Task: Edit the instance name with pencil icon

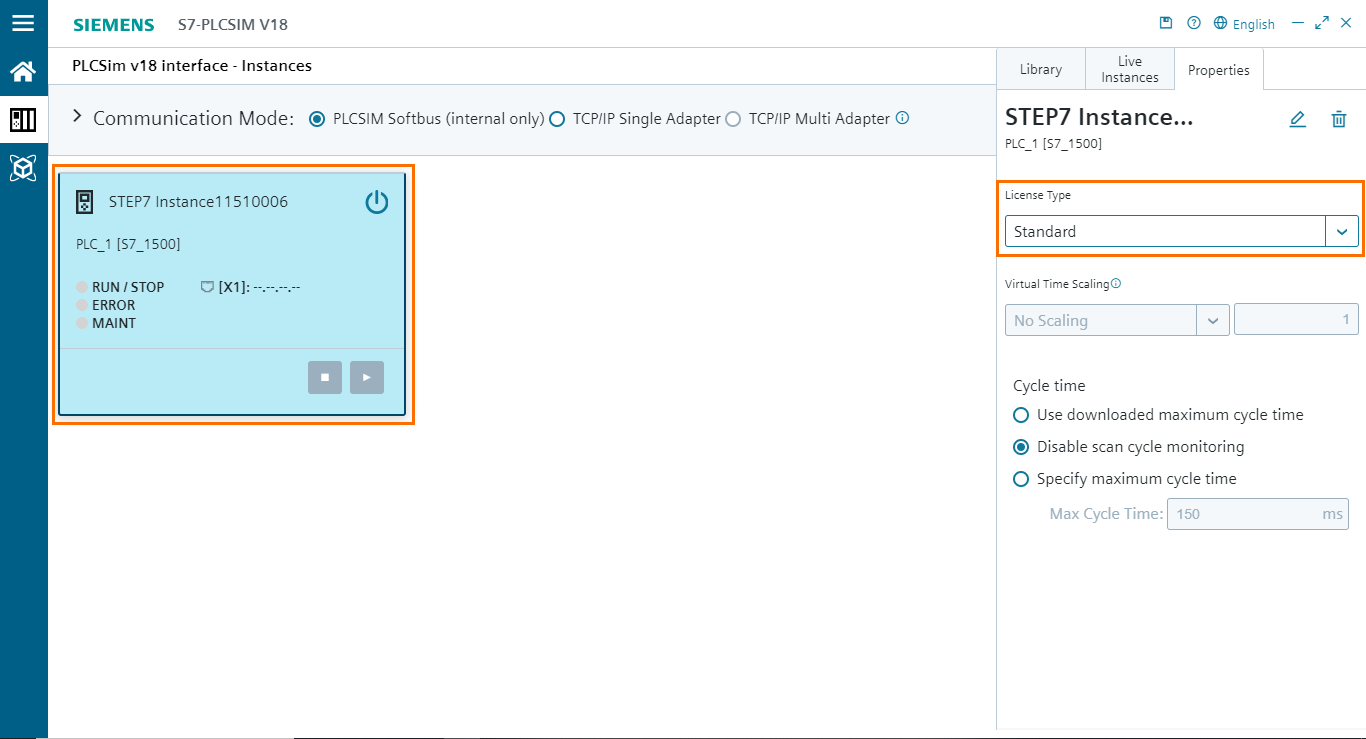Action: coord(1297,119)
